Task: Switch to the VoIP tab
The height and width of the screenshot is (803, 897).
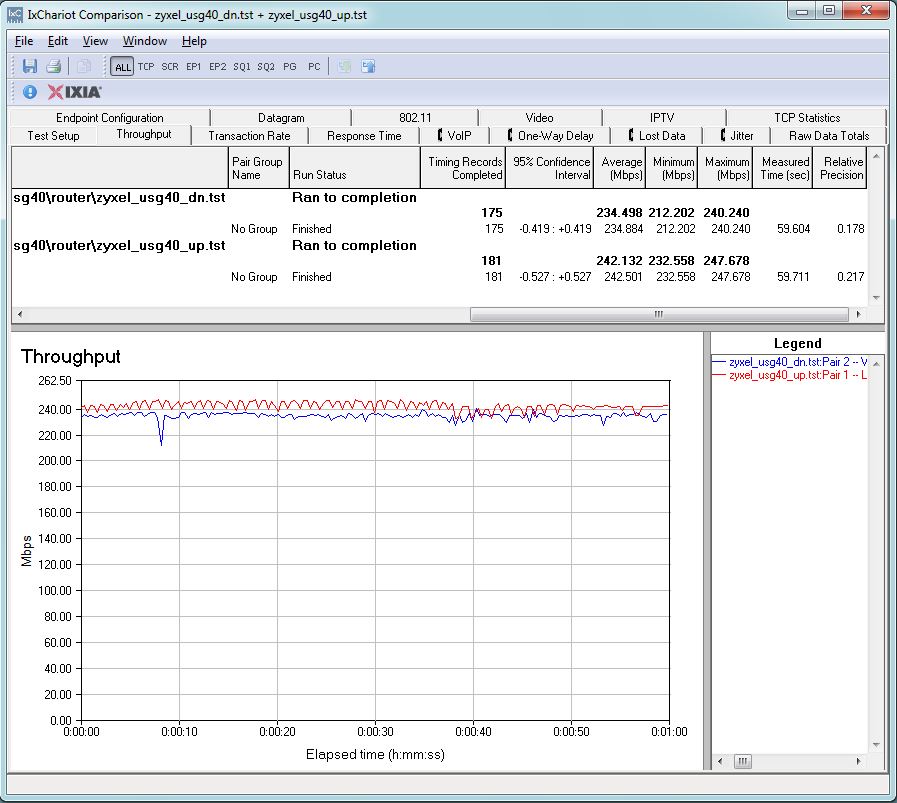Action: [455, 136]
